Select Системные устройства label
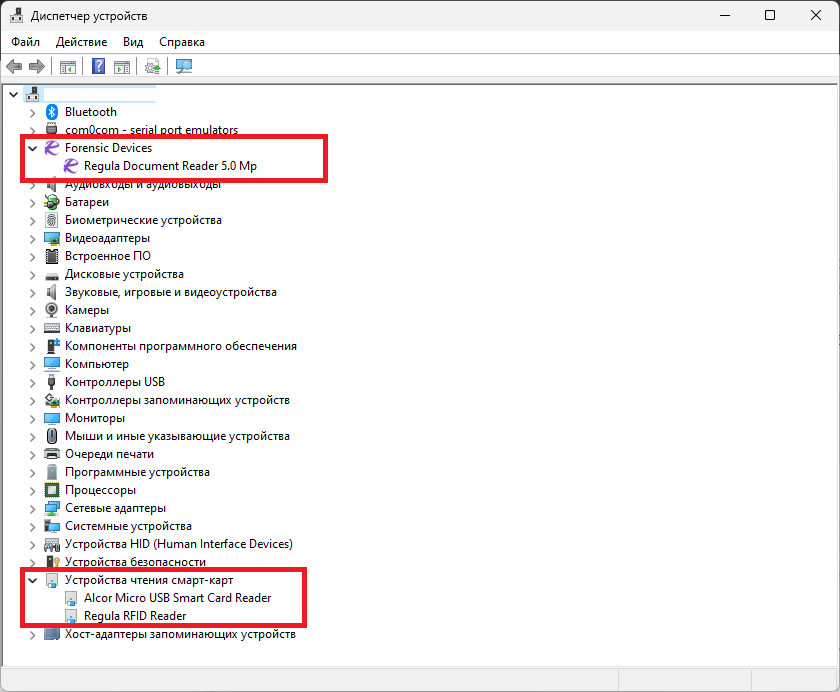This screenshot has width=840, height=692. coord(129,526)
